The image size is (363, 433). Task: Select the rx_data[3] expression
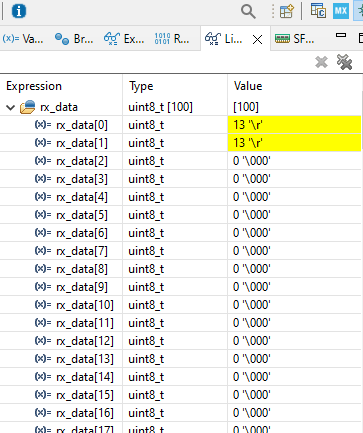click(x=82, y=179)
